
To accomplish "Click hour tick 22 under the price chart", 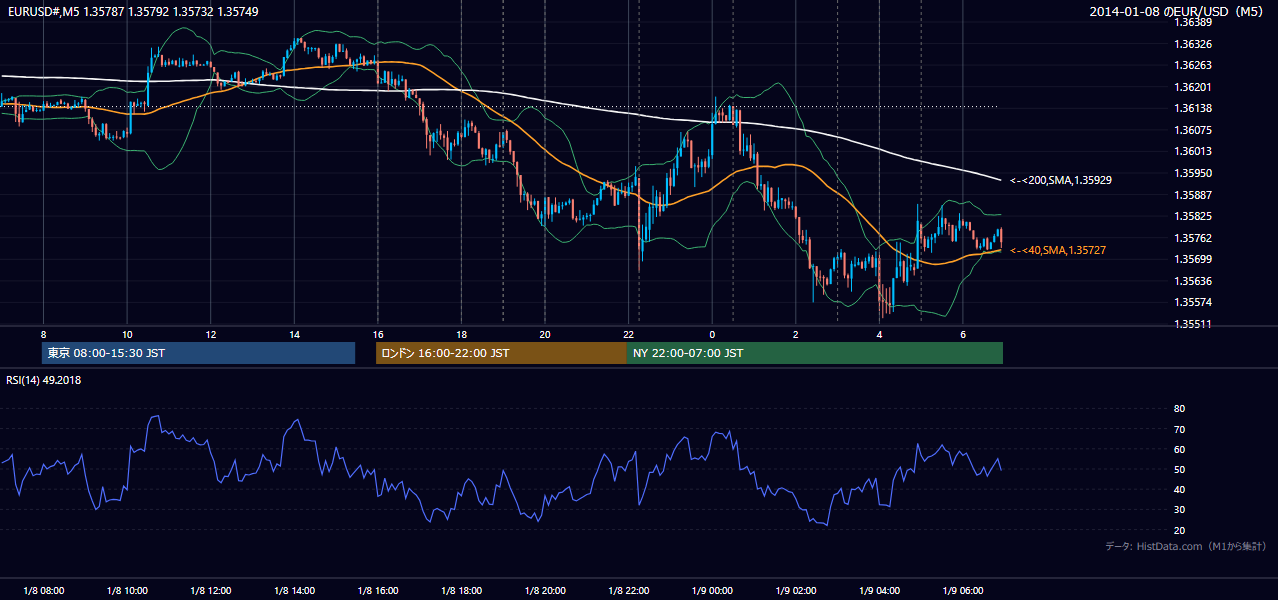I will pos(628,334).
